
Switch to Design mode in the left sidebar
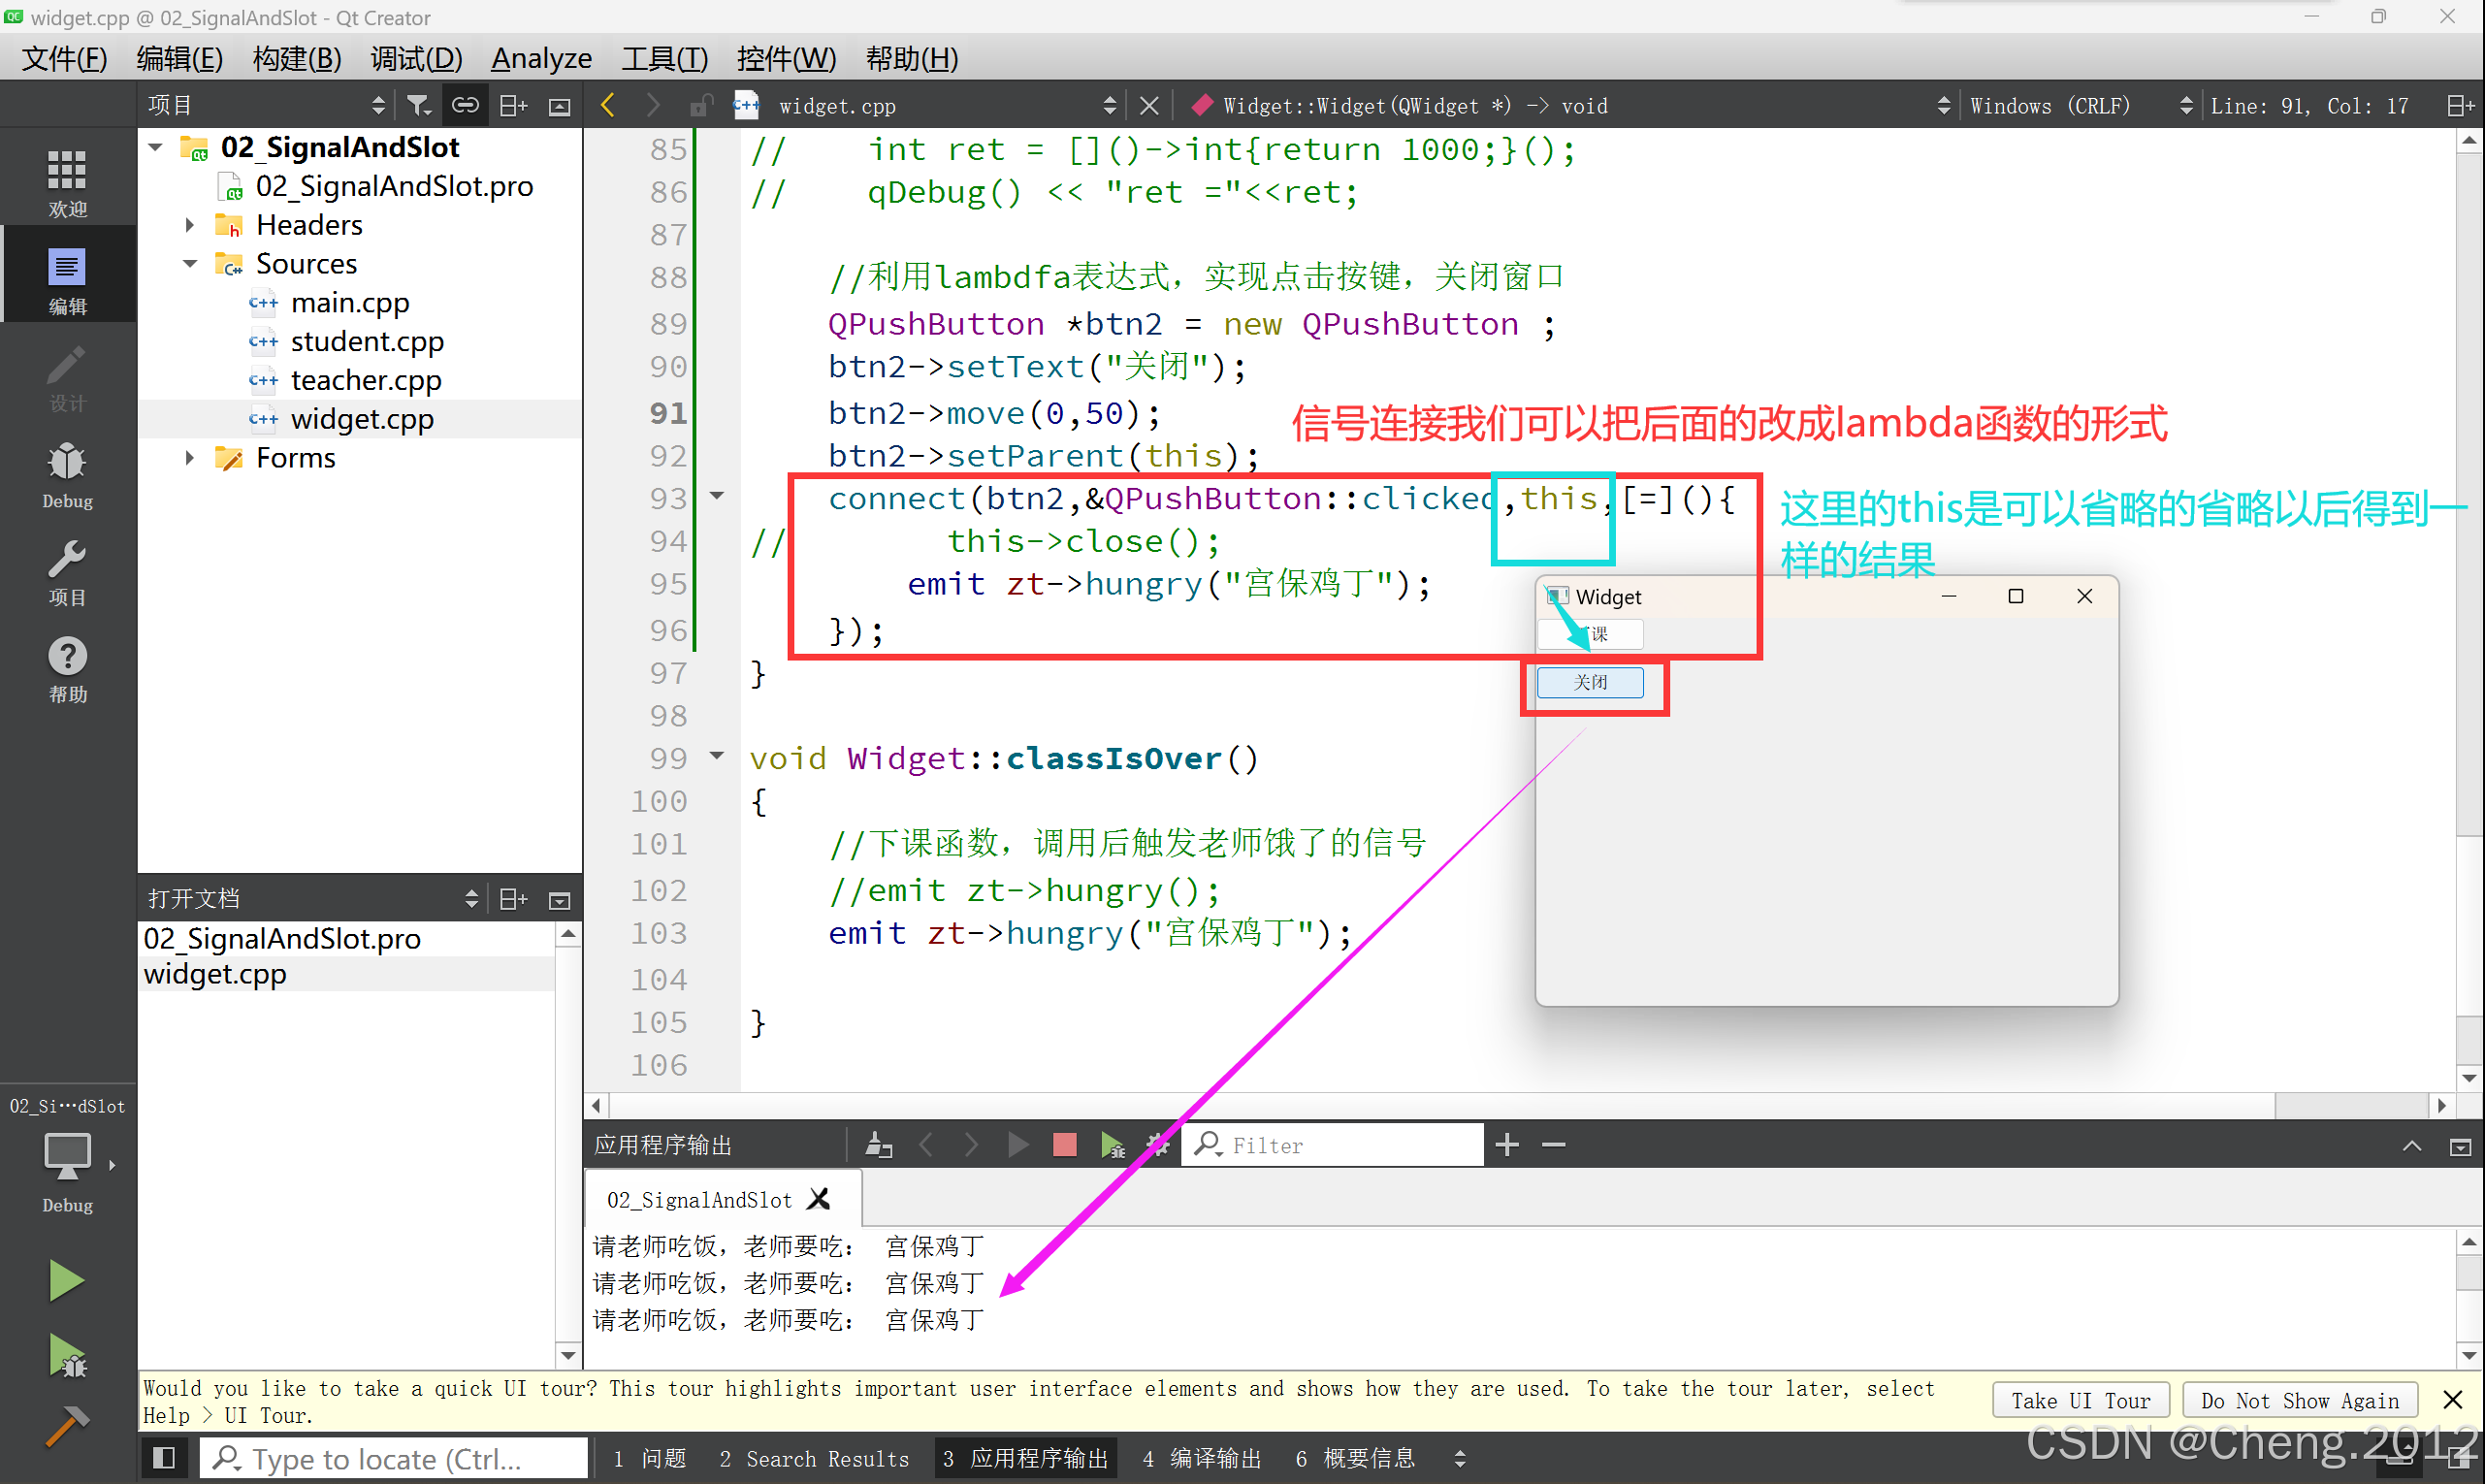pos(66,380)
